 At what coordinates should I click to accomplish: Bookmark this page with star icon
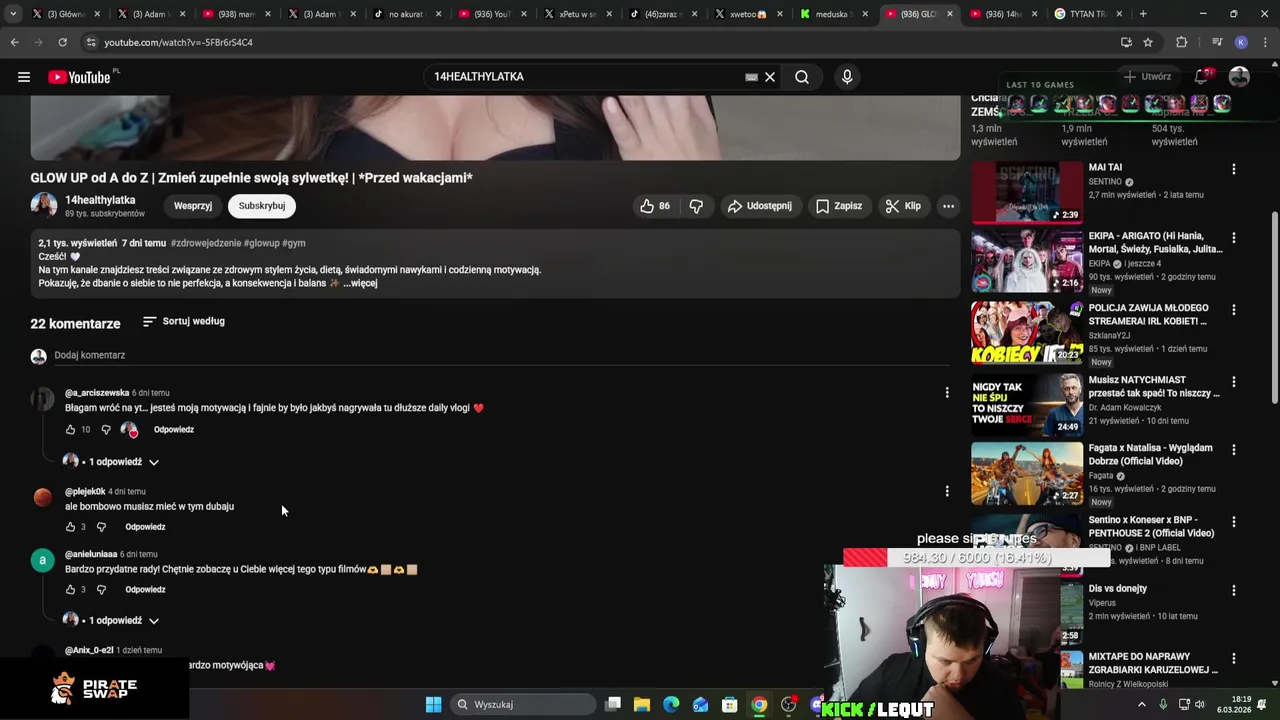coord(1148,42)
